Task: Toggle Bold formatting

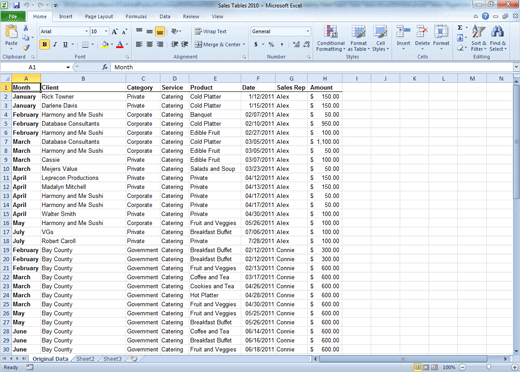Action: point(45,45)
